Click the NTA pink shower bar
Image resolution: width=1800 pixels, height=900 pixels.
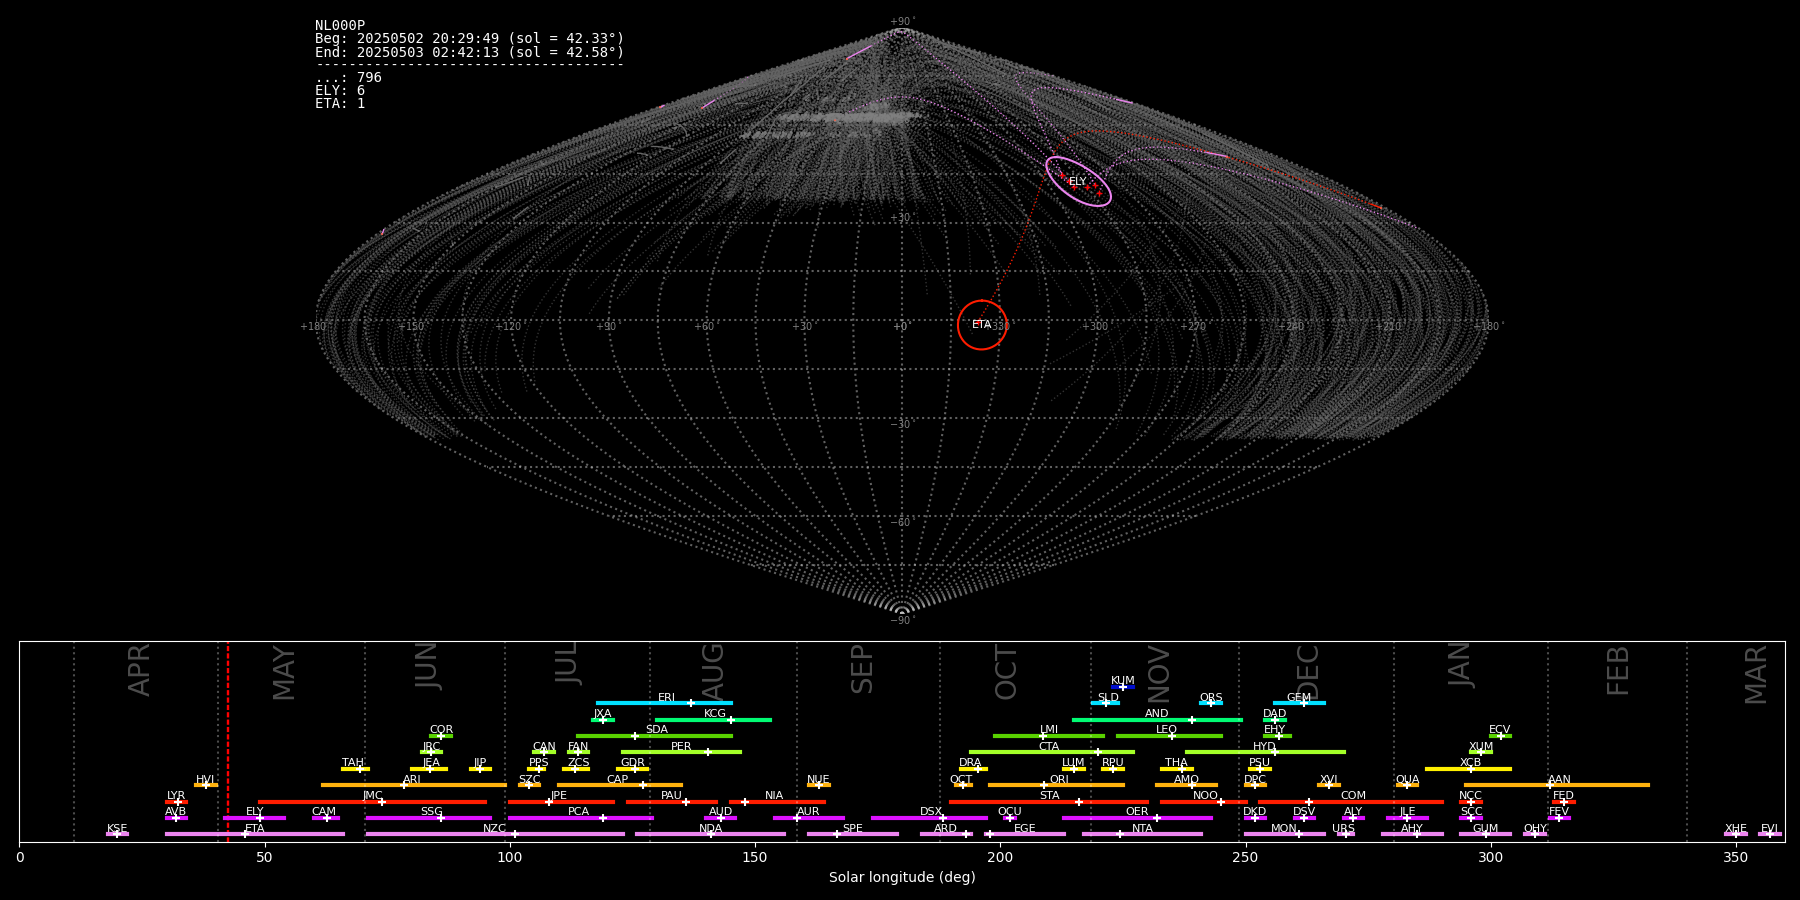[x=1142, y=834]
